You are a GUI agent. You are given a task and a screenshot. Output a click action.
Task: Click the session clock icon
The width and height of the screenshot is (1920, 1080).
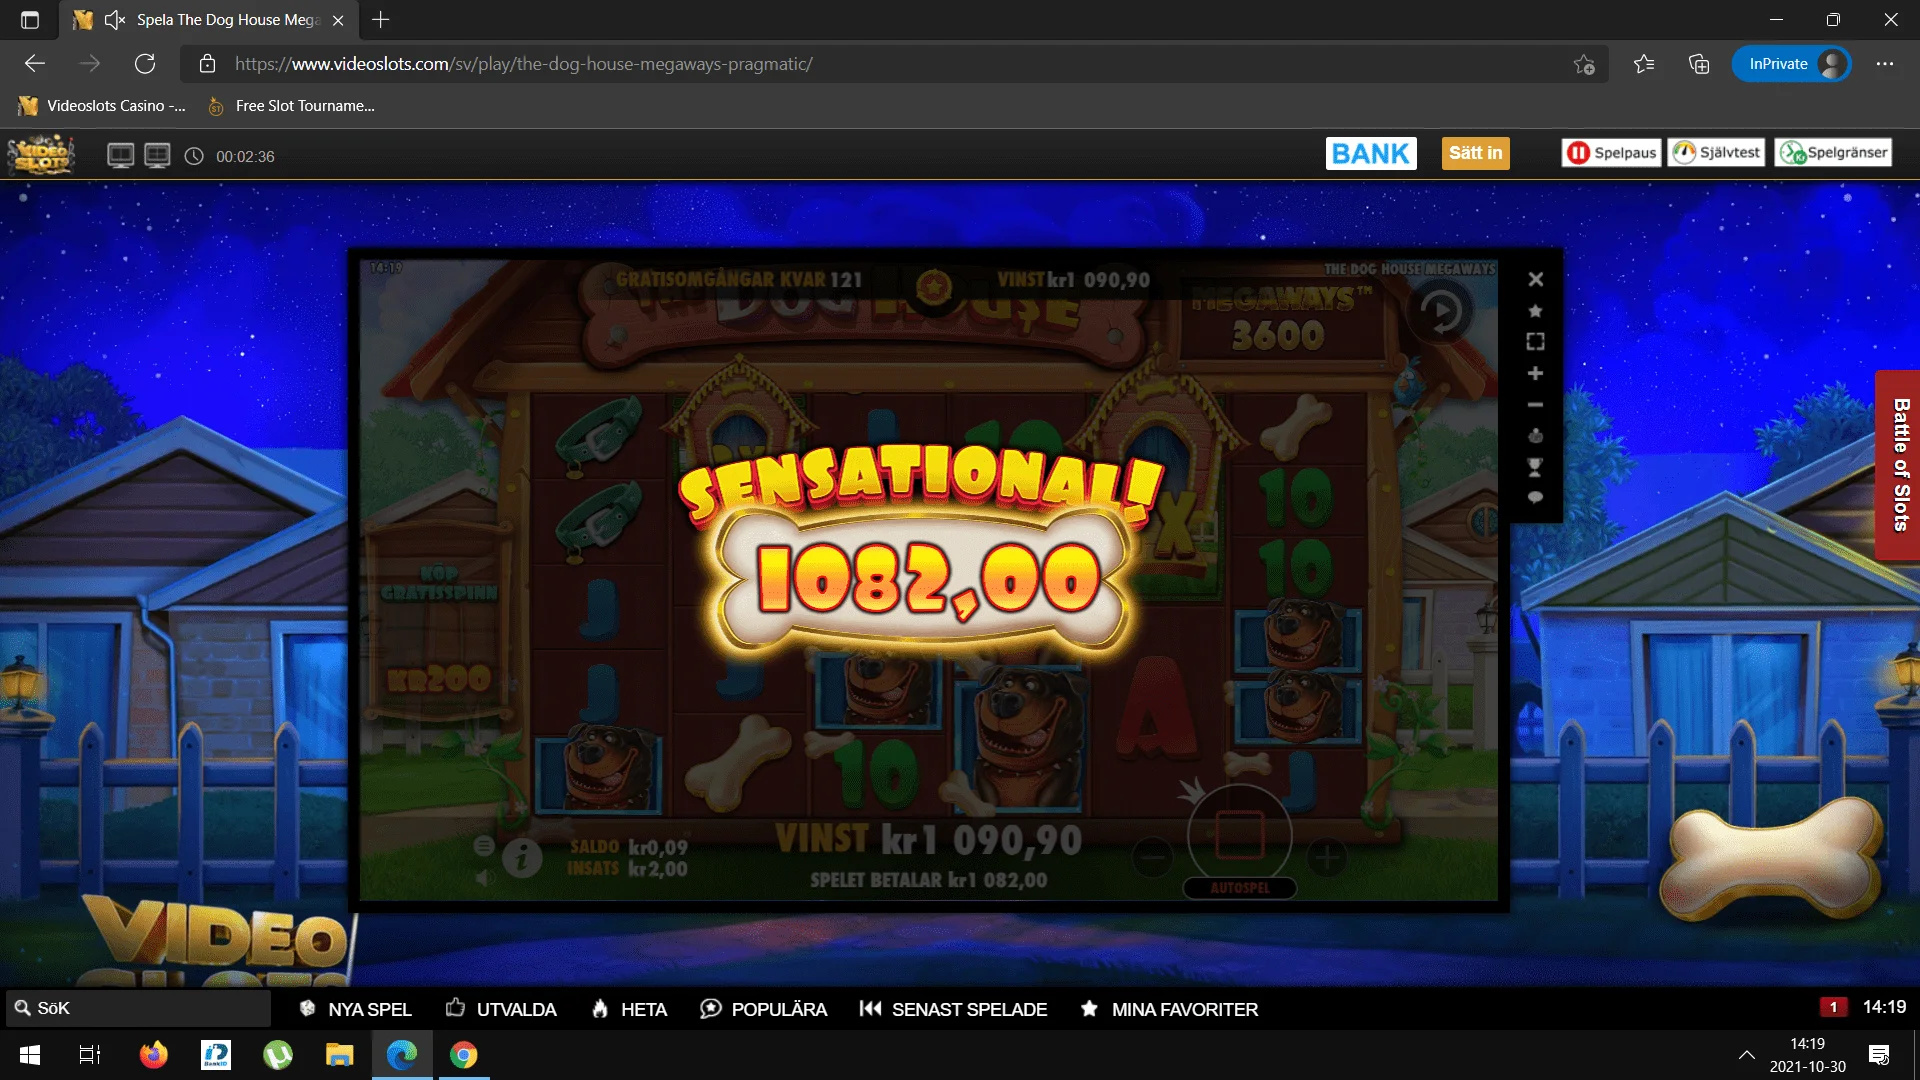(x=194, y=156)
